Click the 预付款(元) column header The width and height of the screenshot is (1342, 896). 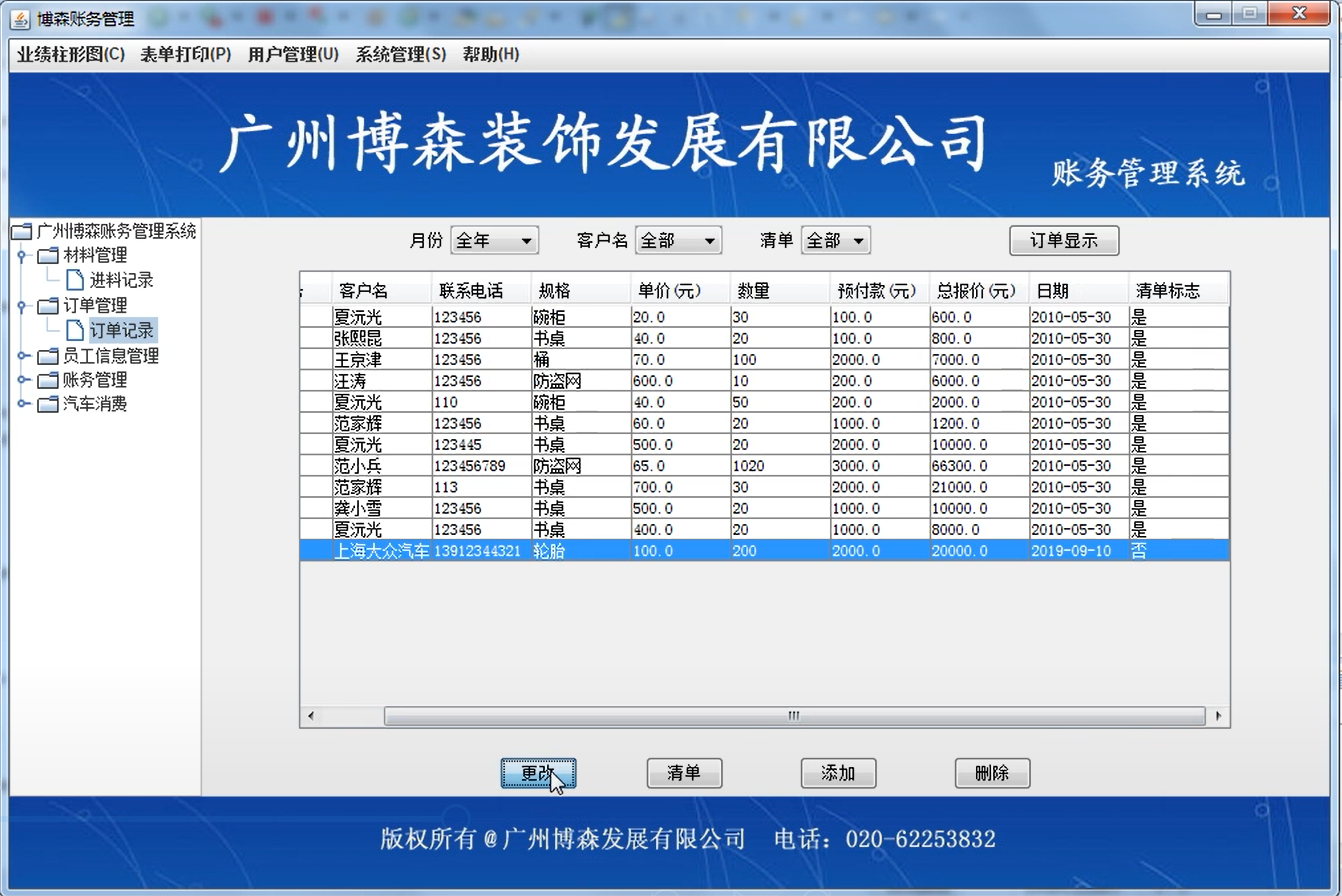(x=880, y=291)
